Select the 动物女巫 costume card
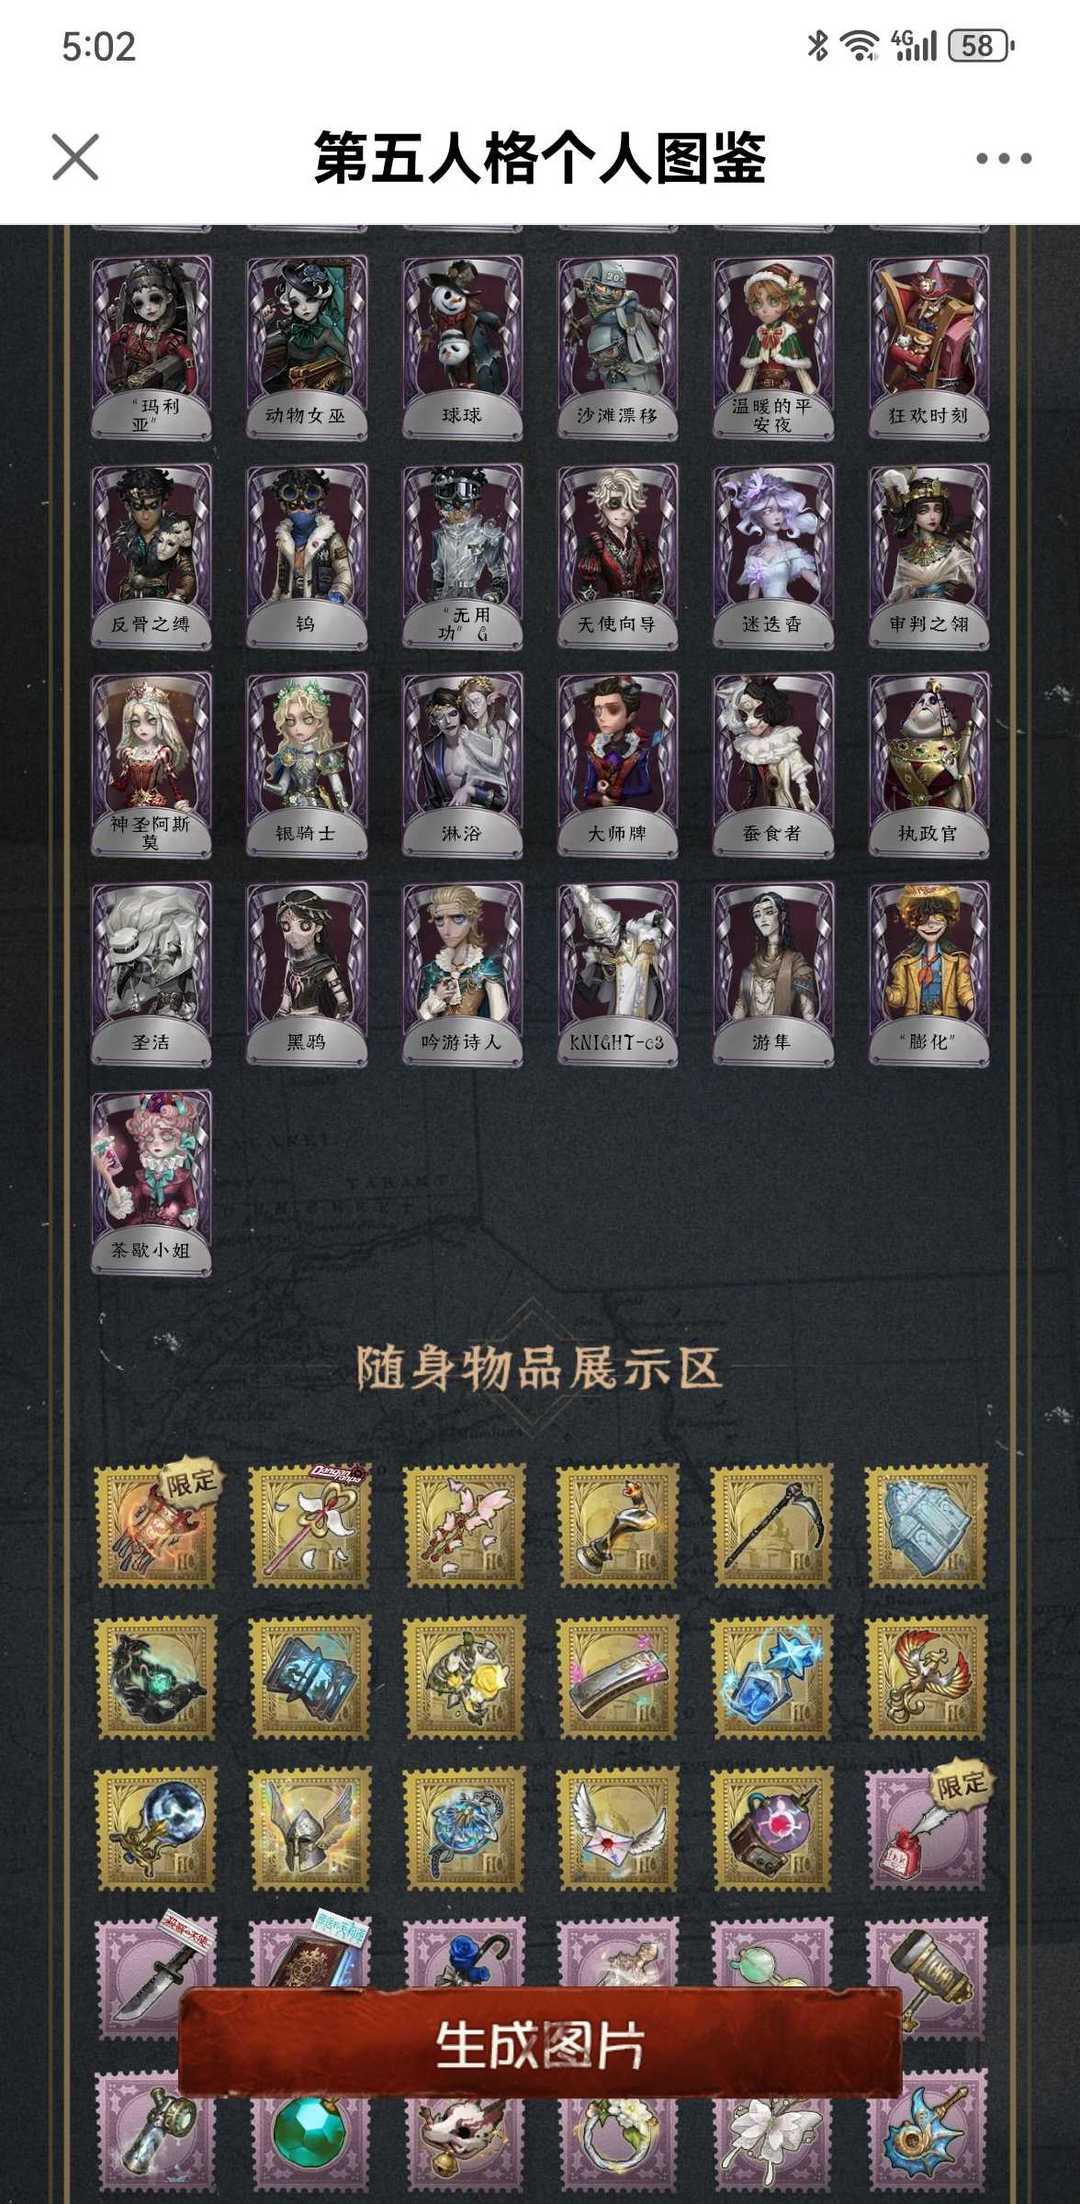 pos(307,348)
